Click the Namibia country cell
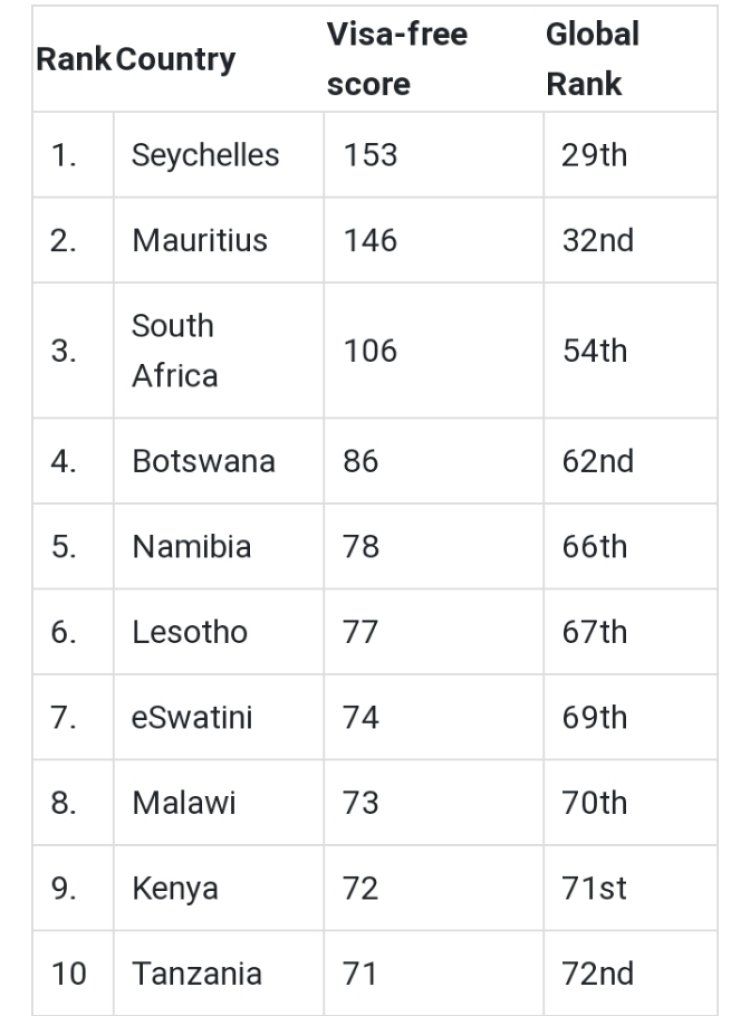 pyautogui.click(x=191, y=547)
